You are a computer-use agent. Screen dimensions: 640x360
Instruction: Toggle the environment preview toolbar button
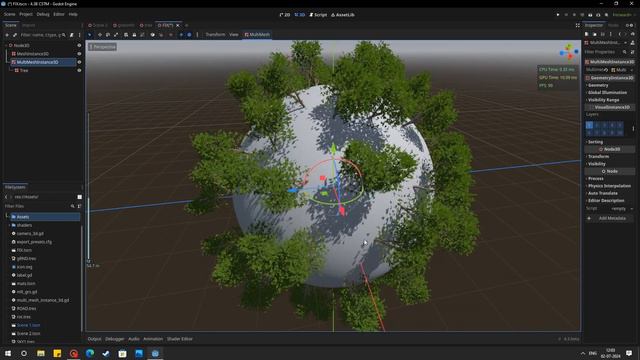pyautogui.click(x=189, y=35)
